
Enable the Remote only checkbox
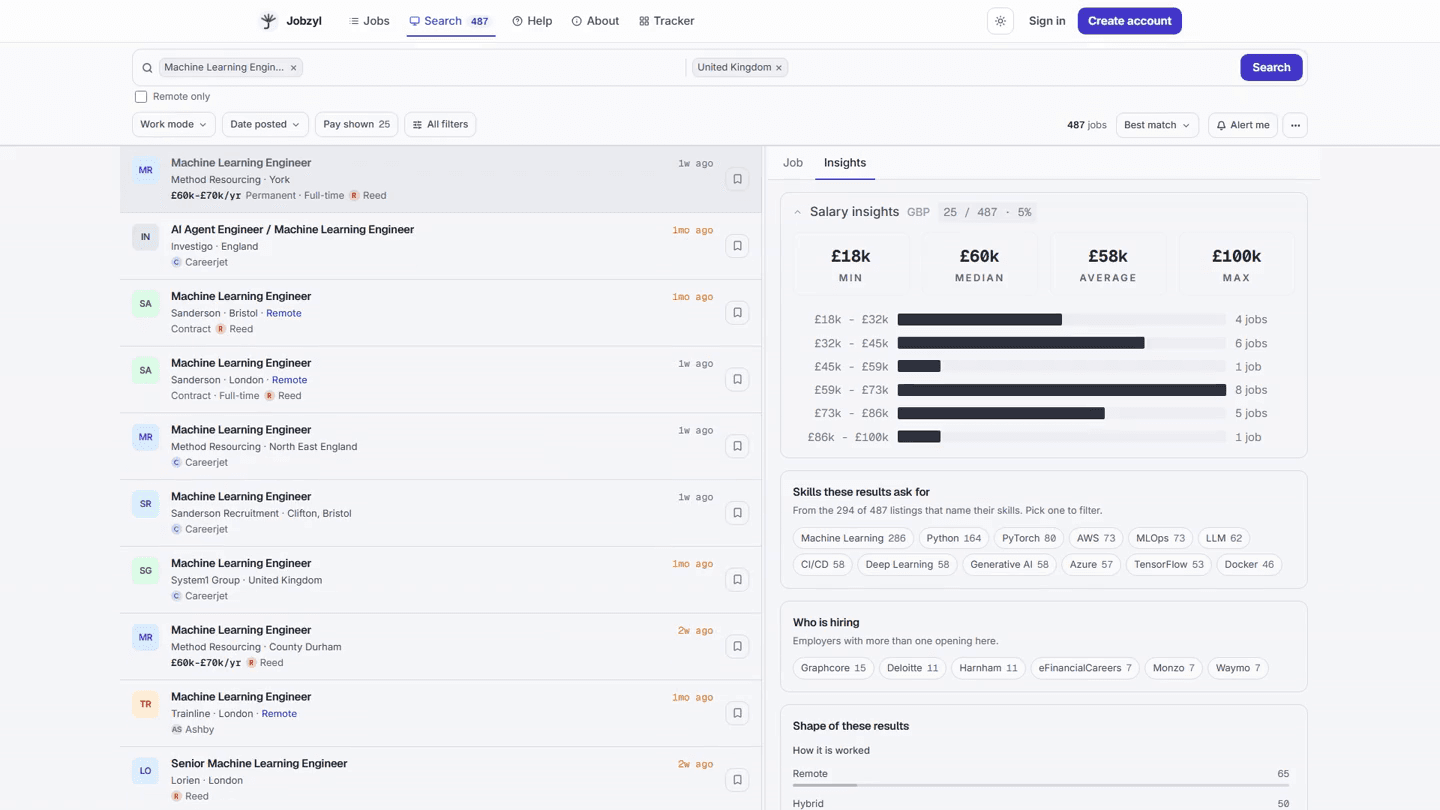click(141, 97)
